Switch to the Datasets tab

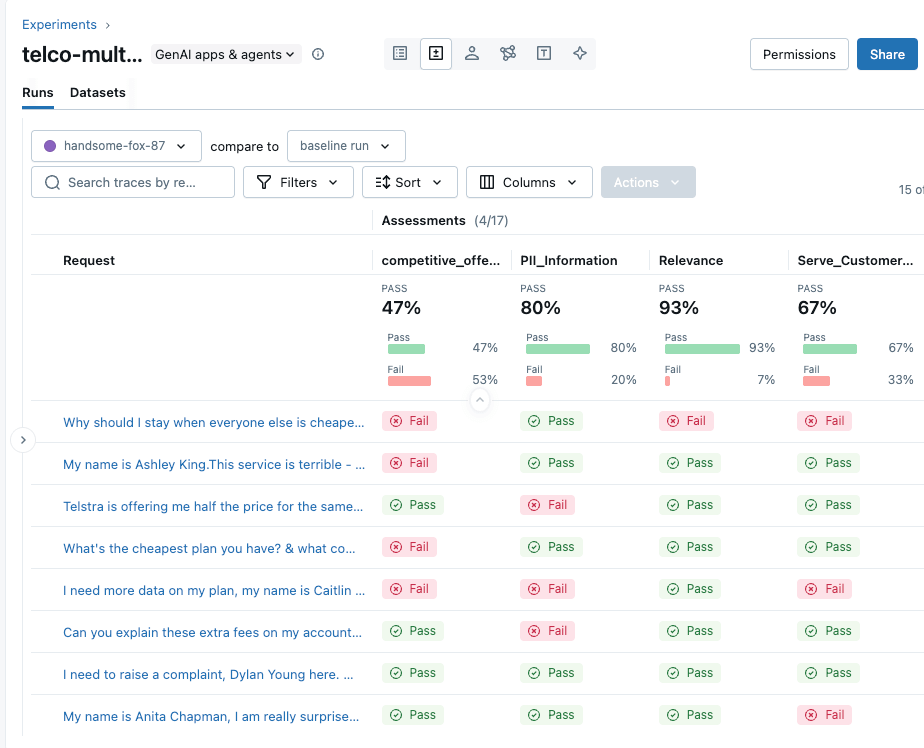click(98, 93)
